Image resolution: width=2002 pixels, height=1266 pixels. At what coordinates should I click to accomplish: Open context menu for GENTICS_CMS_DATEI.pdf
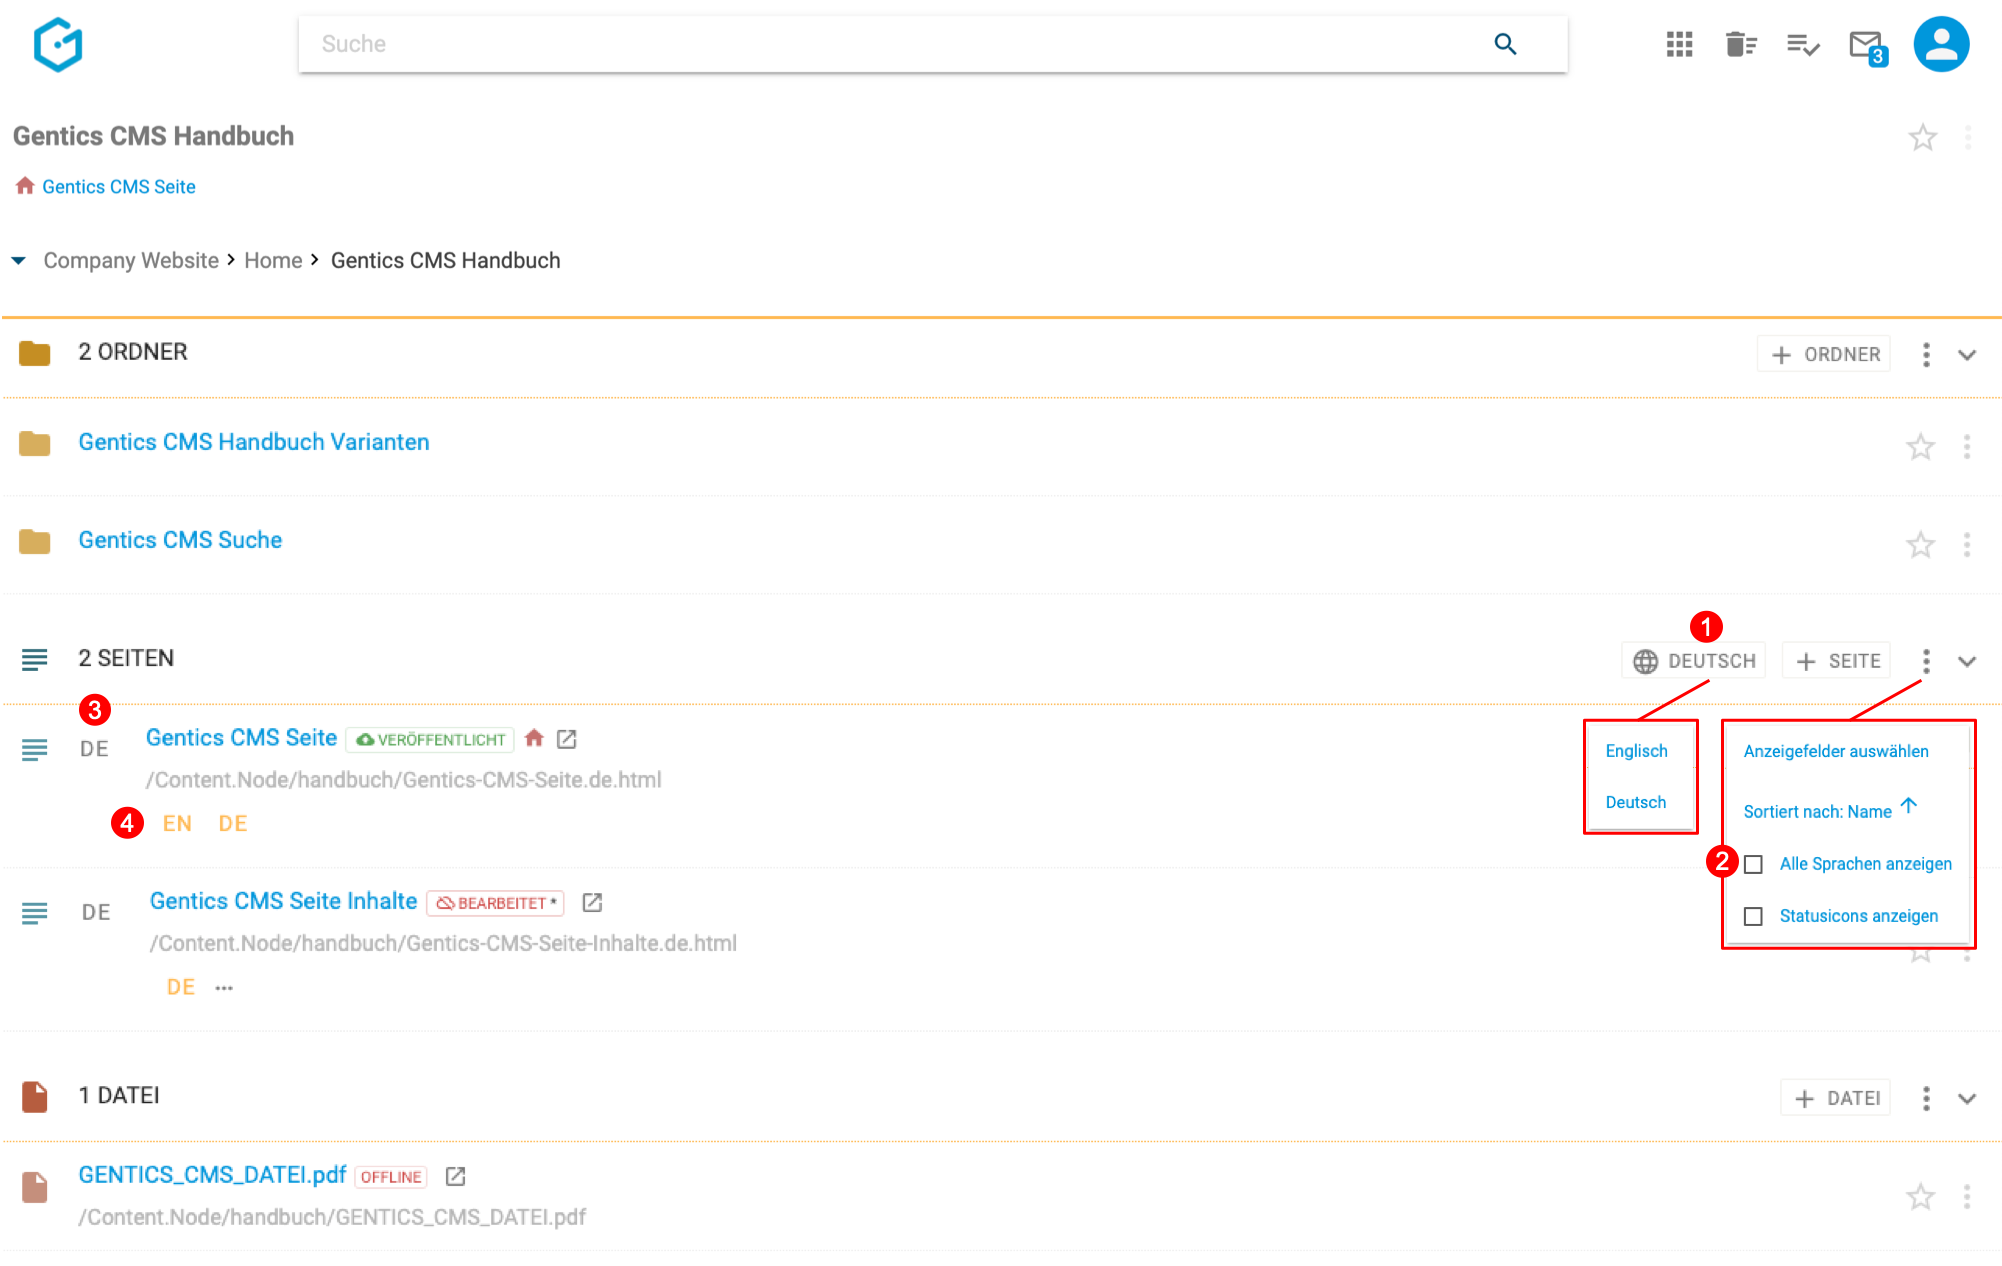[1966, 1196]
